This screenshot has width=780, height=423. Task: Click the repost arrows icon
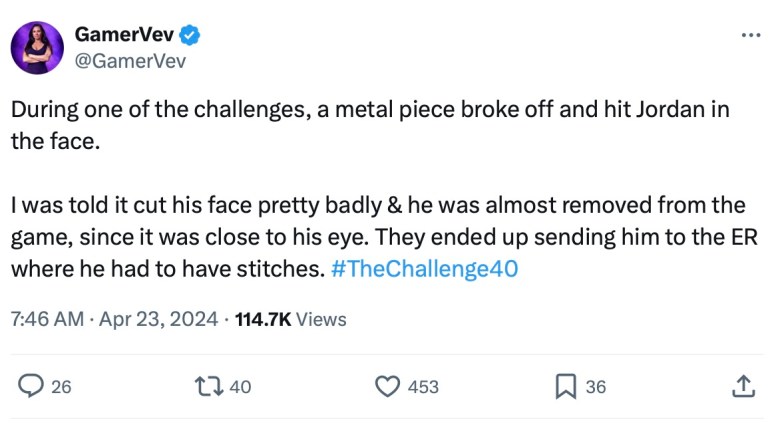point(212,385)
